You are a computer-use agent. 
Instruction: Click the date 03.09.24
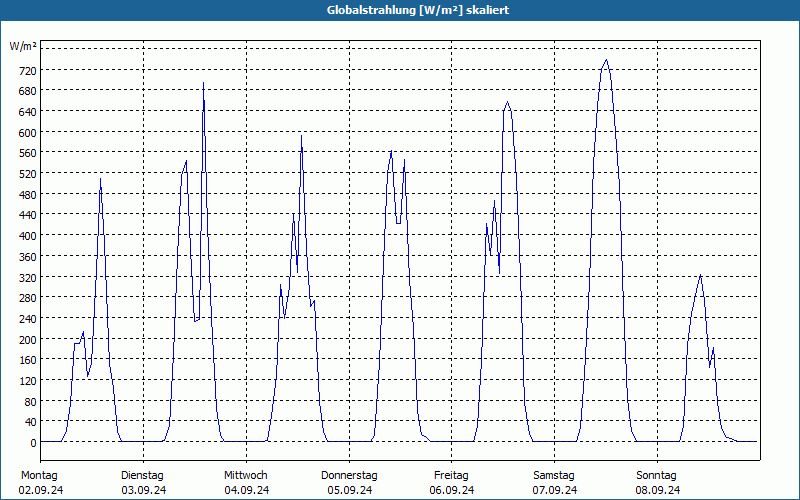144,490
